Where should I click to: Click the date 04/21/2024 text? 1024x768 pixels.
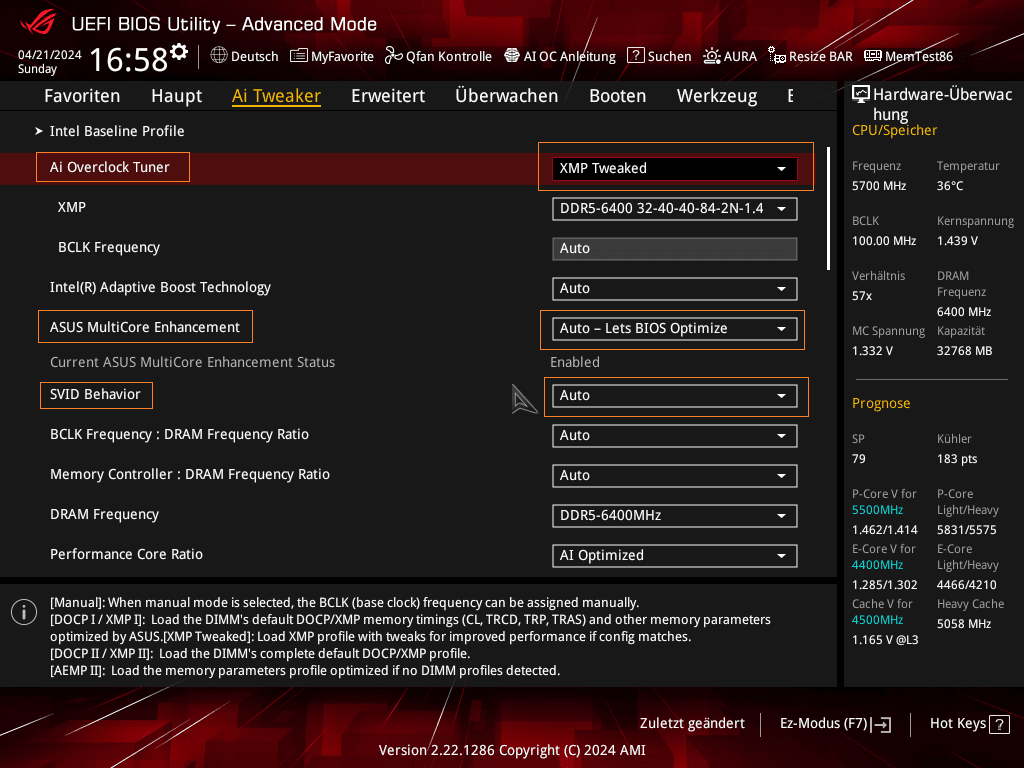point(50,55)
